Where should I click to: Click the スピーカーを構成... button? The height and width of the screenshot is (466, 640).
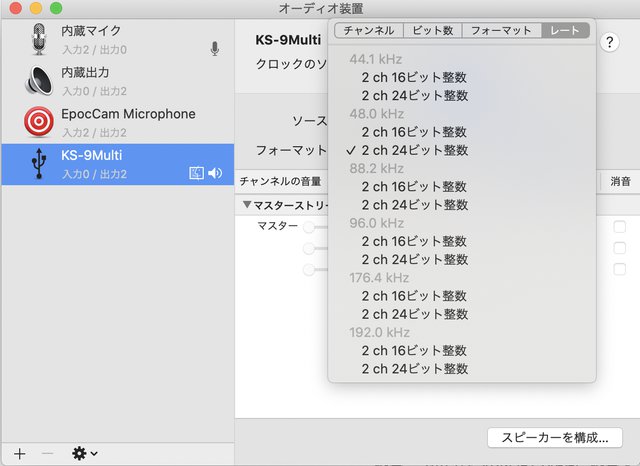tap(555, 438)
